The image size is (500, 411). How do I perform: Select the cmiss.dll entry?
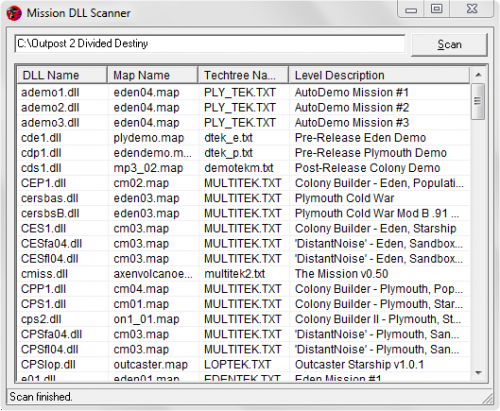pyautogui.click(x=44, y=274)
